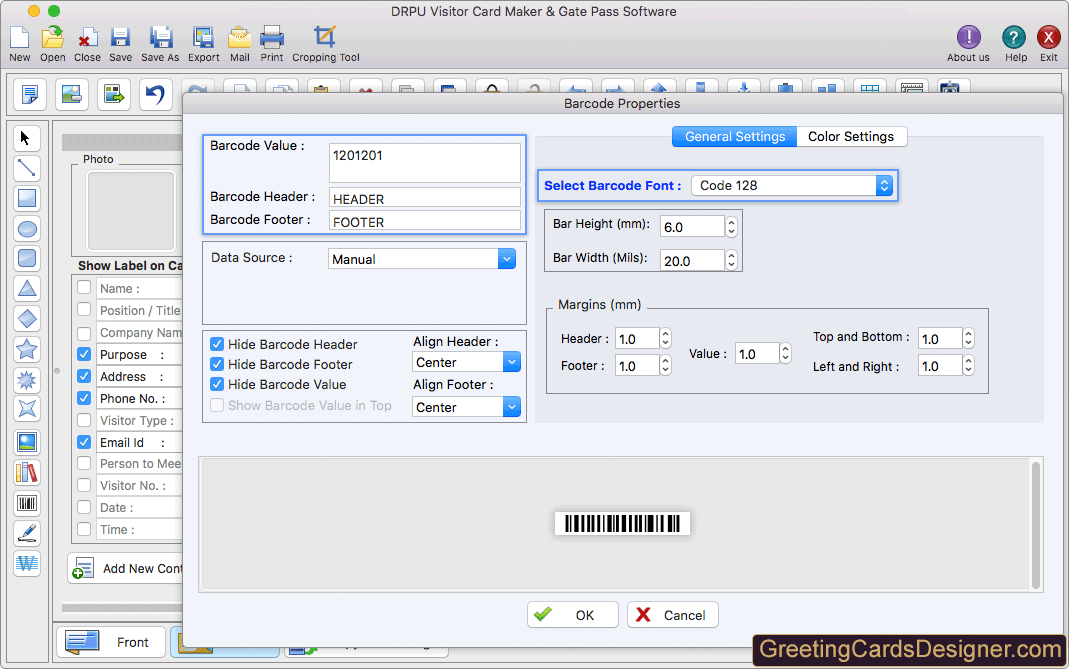Switch to Color Settings tab
This screenshot has width=1069, height=669.
851,136
